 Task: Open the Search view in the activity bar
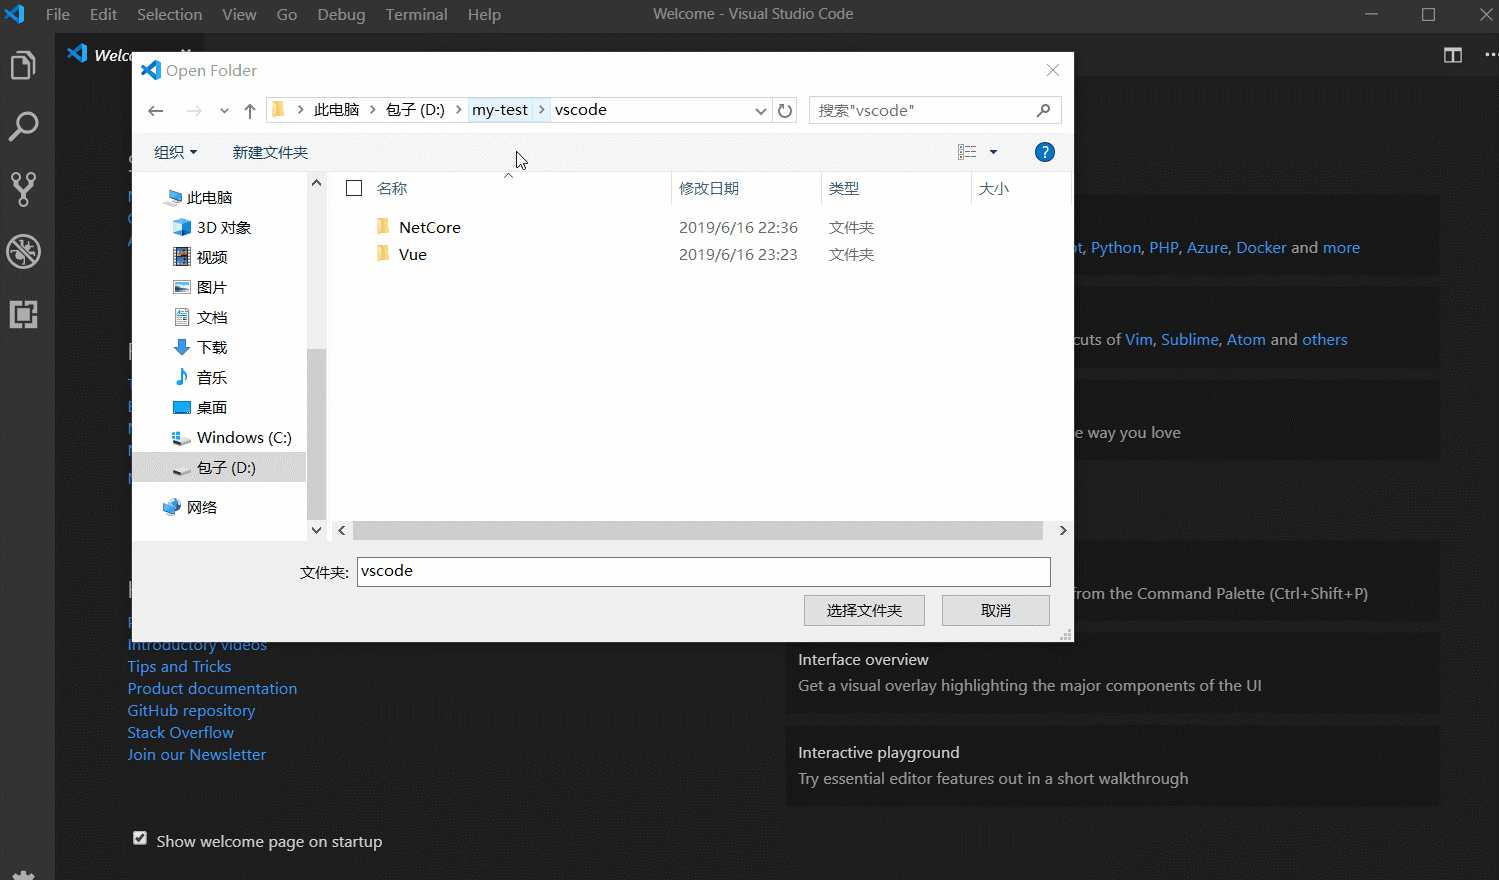point(23,126)
